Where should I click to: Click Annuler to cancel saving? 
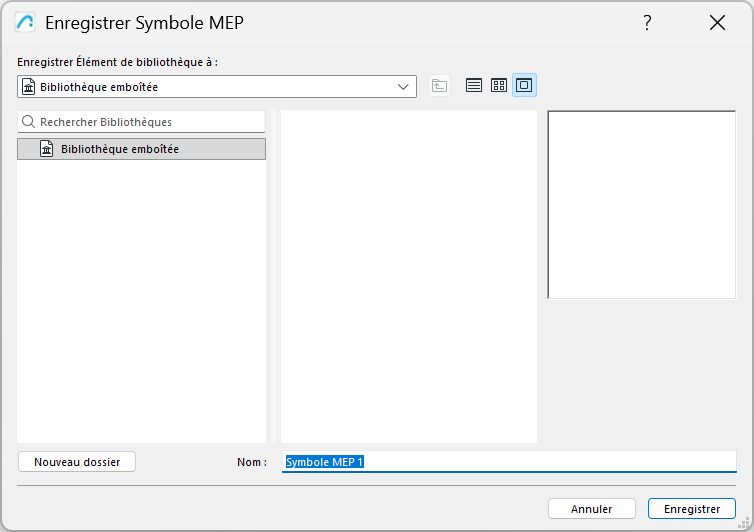(x=592, y=509)
